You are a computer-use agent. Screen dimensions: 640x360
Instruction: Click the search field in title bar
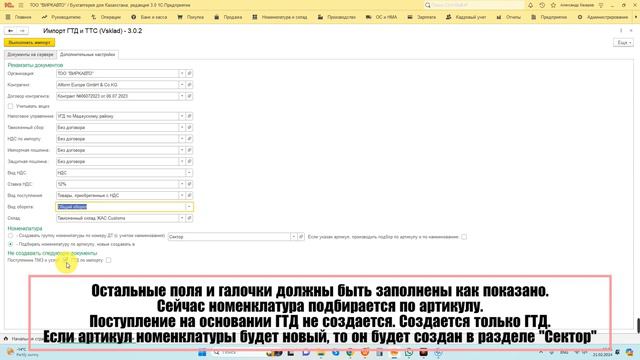(473, 5)
